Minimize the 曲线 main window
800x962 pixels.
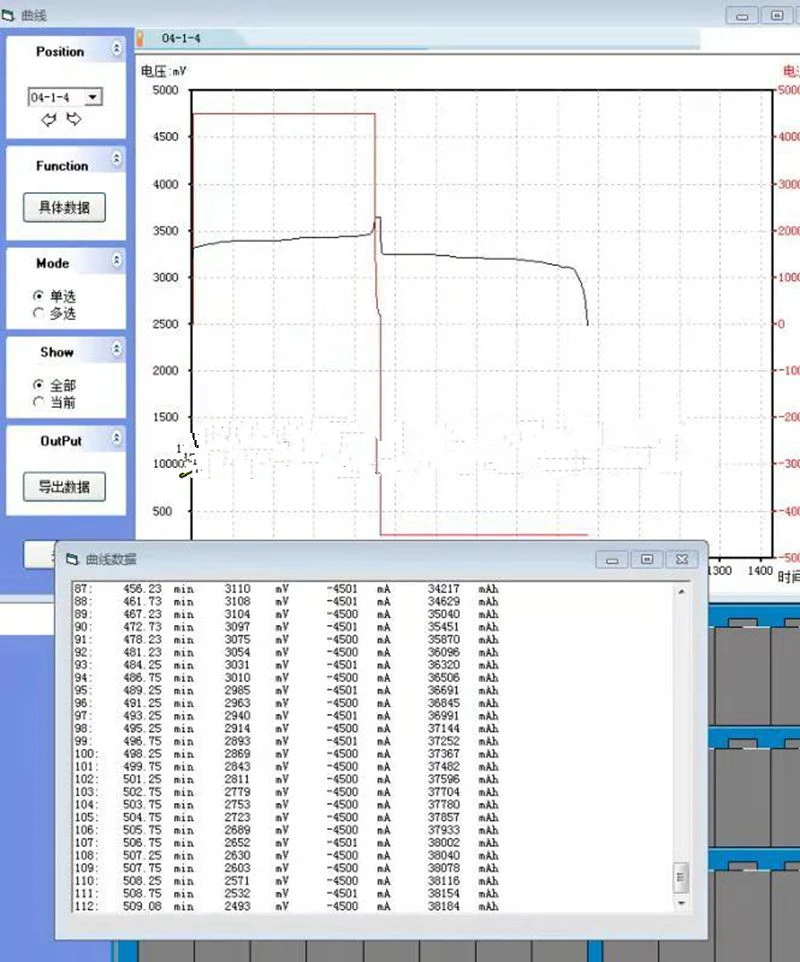742,15
